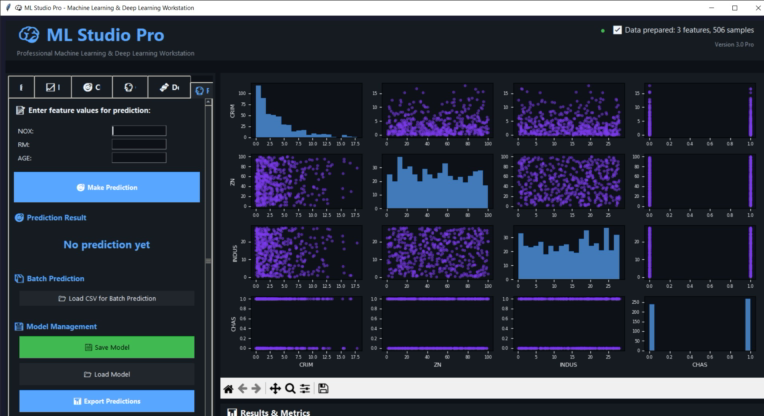
Task: Click the Make Prediction button
Action: (107, 187)
